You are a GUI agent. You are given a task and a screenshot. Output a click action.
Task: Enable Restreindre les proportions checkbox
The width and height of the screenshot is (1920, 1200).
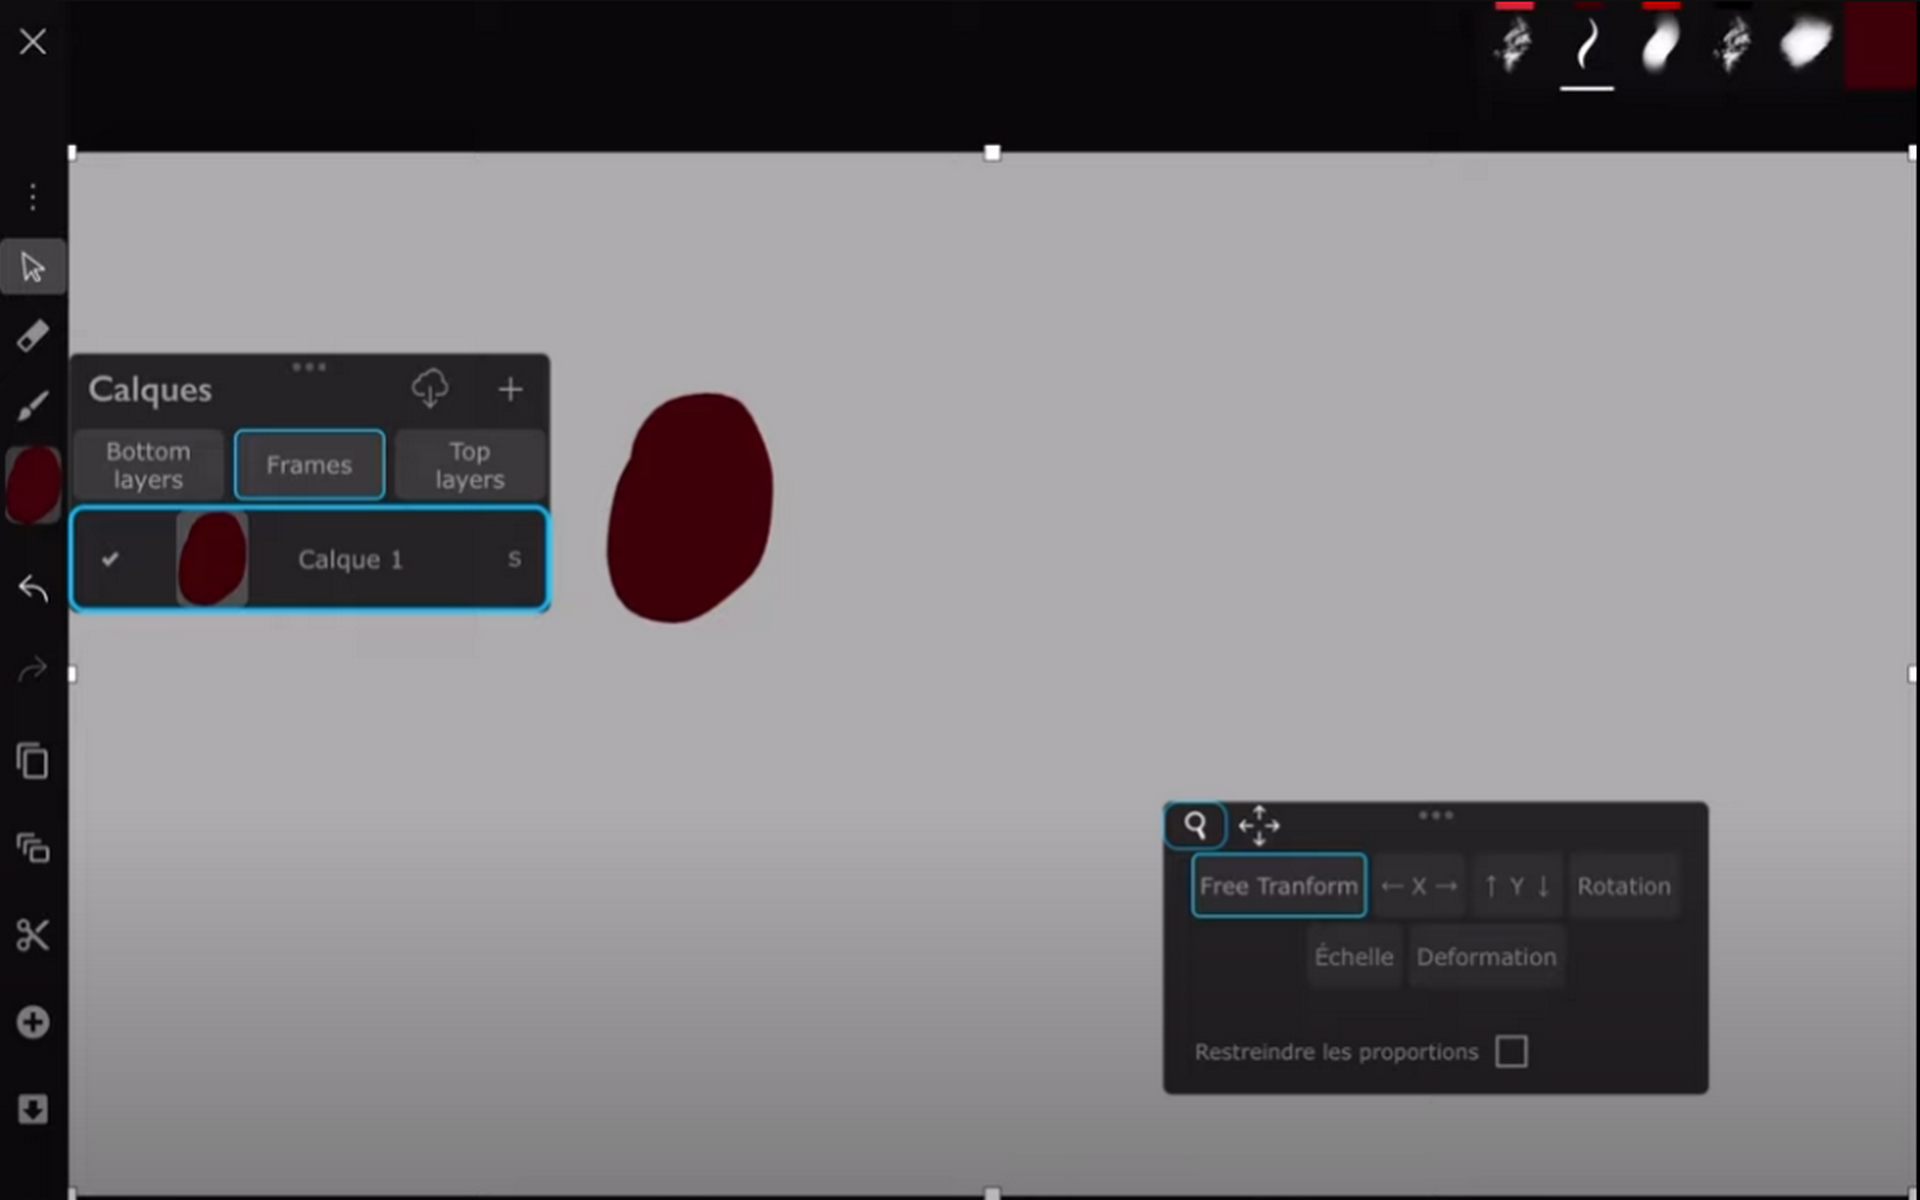[1510, 1051]
